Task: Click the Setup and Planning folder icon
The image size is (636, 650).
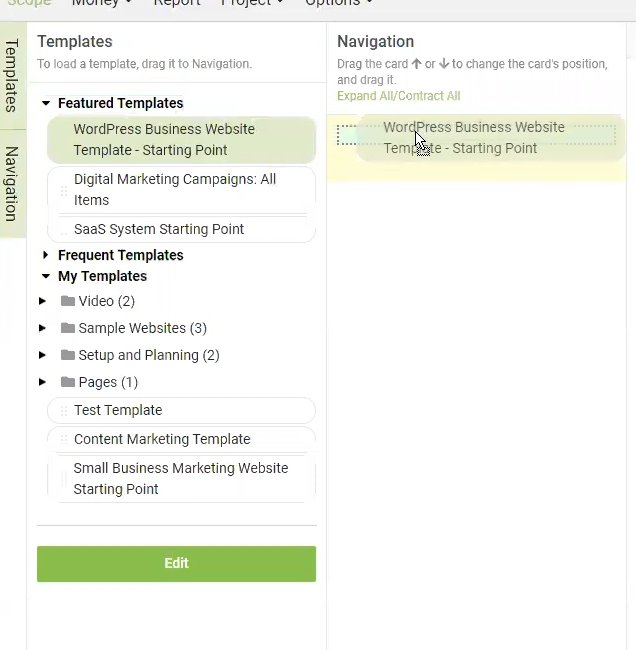Action: click(68, 355)
